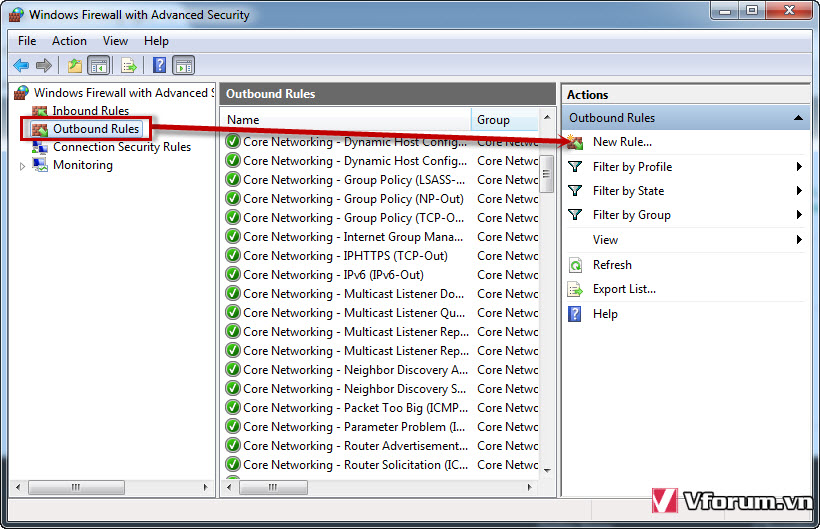Click green check icon of Packet Too Big rule
The width and height of the screenshot is (820, 529).
tap(233, 407)
